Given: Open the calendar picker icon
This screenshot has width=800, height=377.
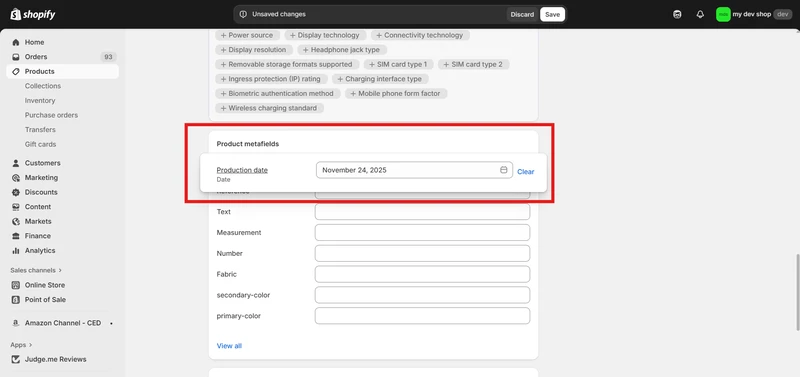Looking at the screenshot, I should click(x=504, y=170).
